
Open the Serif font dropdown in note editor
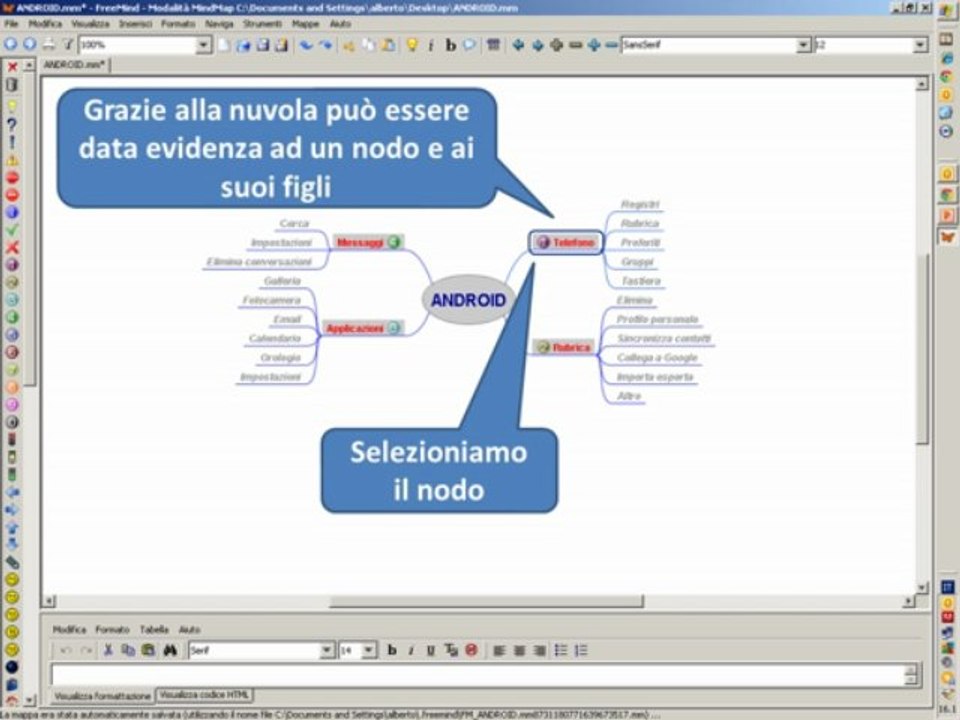(327, 650)
